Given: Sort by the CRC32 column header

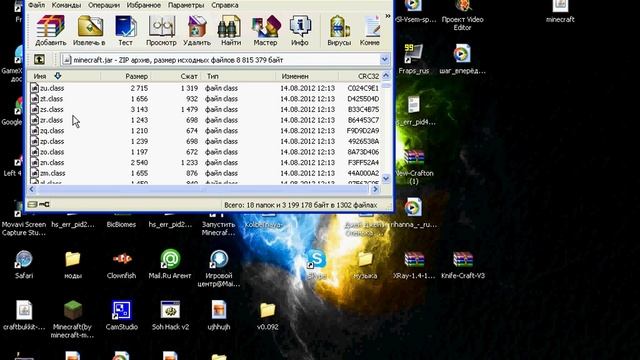Looking at the screenshot, I should pos(360,76).
